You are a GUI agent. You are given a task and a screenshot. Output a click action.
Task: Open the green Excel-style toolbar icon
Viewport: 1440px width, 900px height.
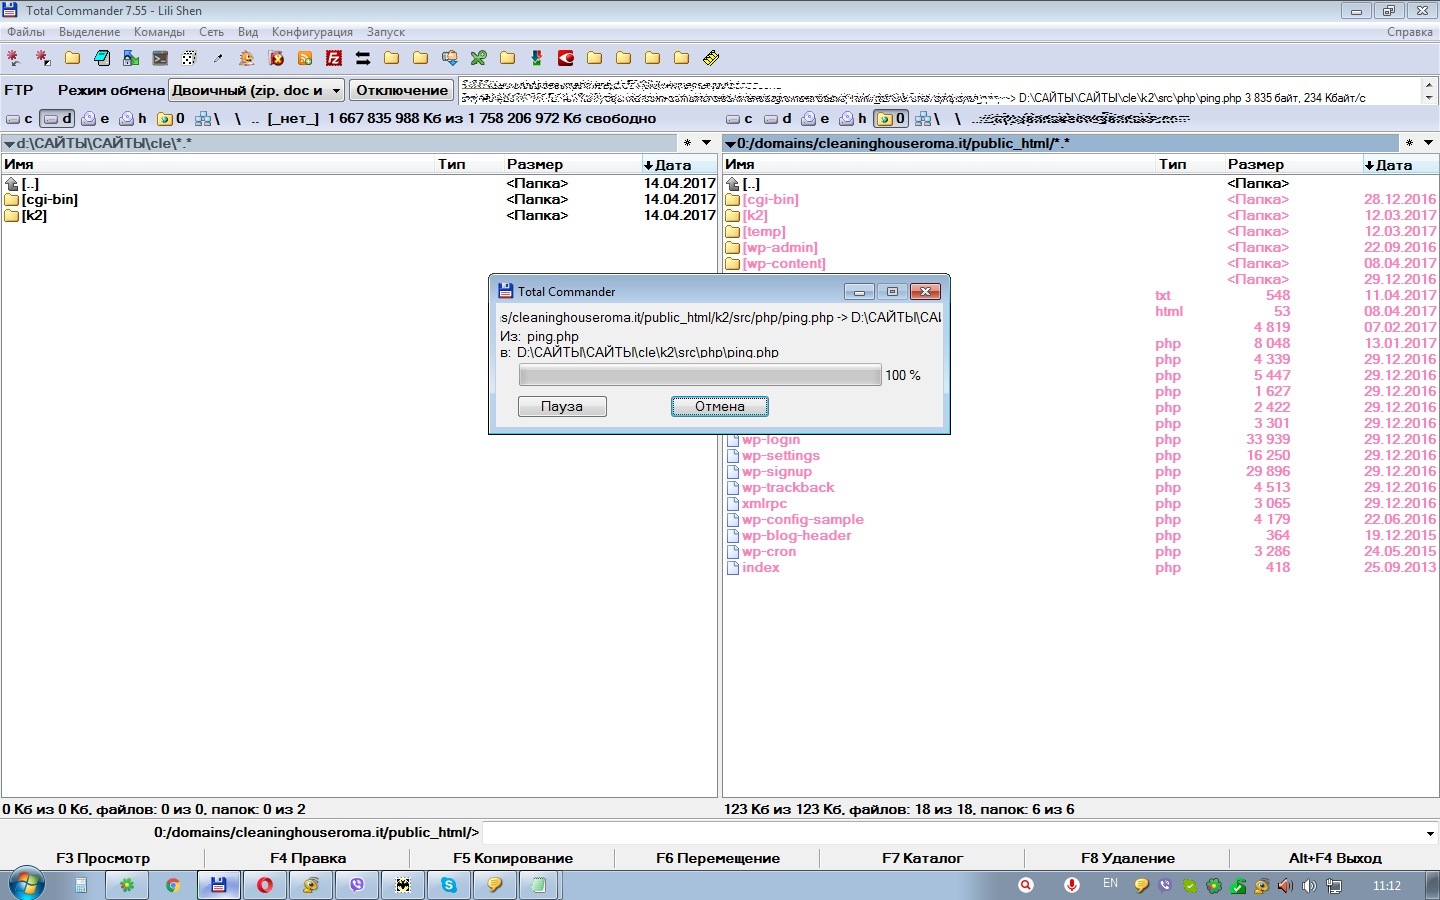pos(479,58)
